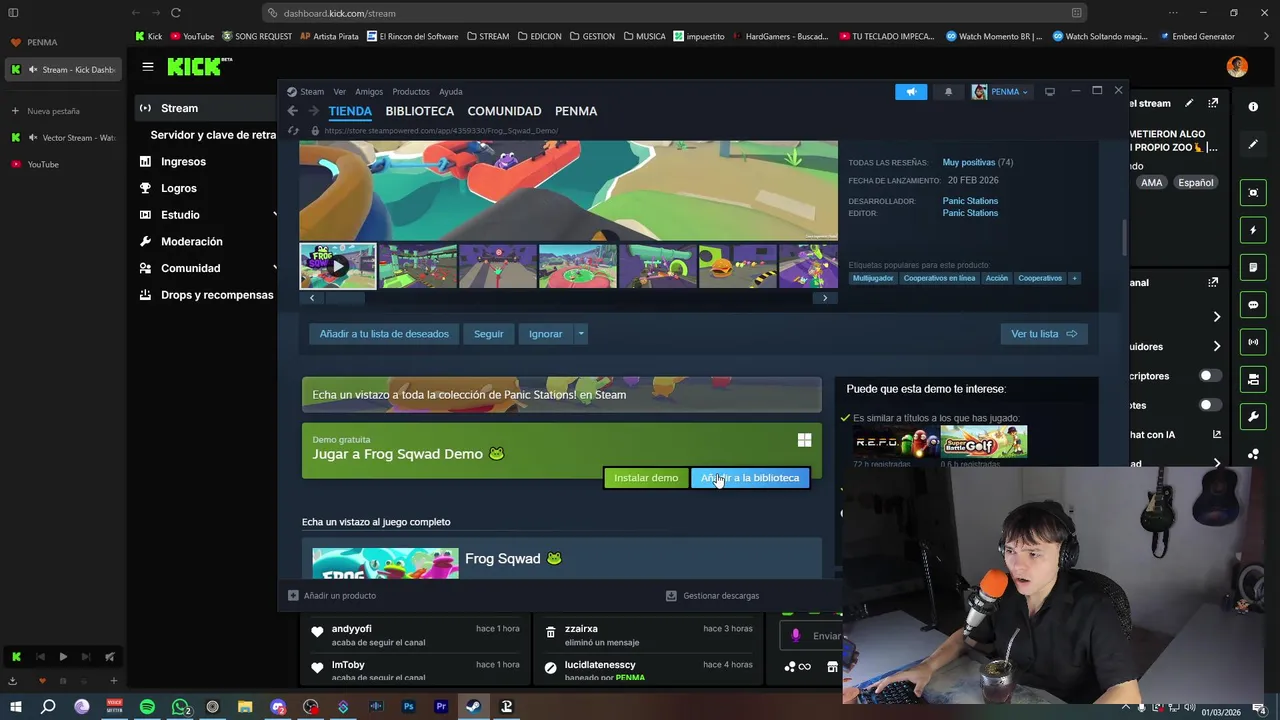Show more popular tags plus button

point(1074,278)
